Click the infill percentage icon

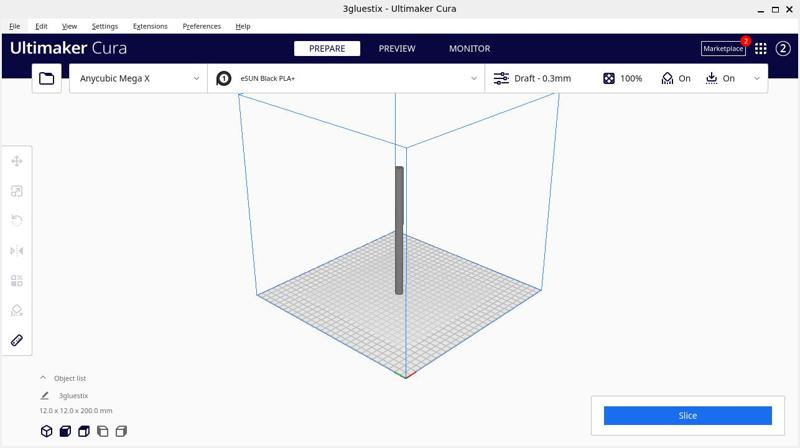click(609, 78)
